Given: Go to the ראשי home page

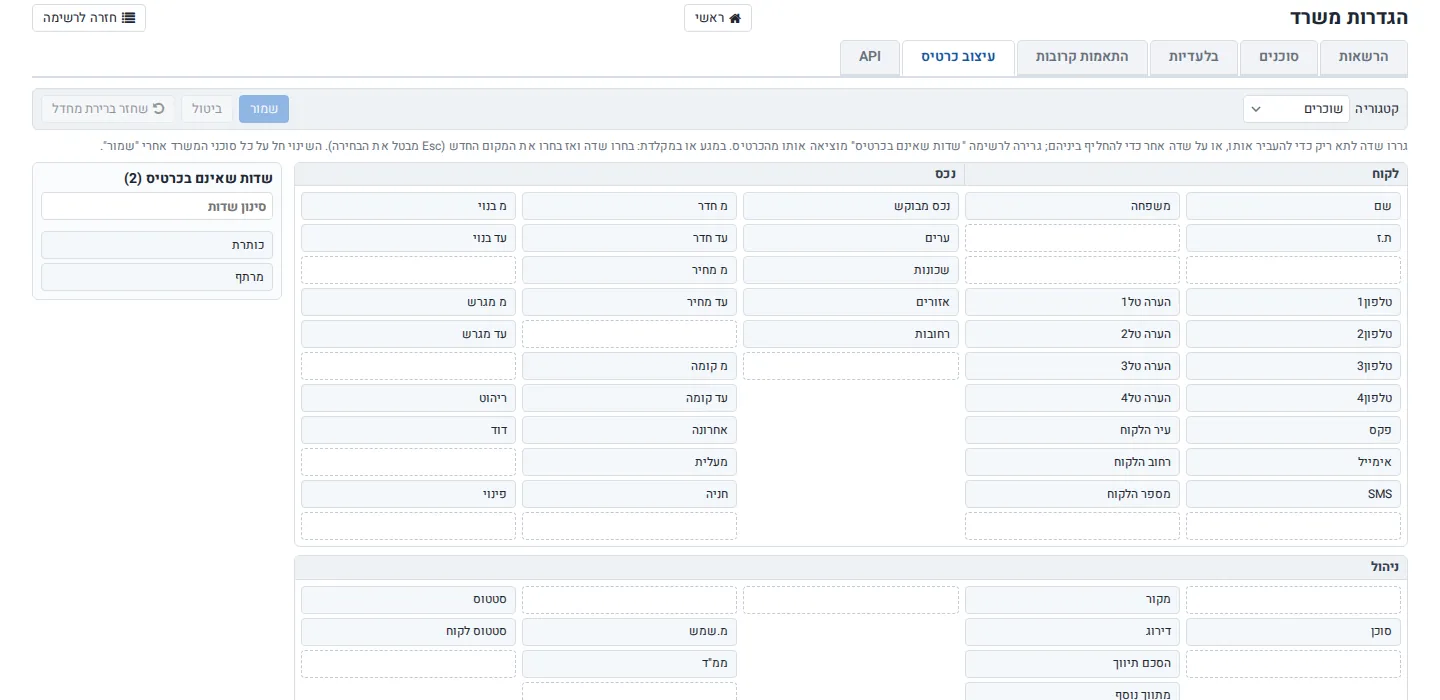Looking at the screenshot, I should (x=718, y=18).
